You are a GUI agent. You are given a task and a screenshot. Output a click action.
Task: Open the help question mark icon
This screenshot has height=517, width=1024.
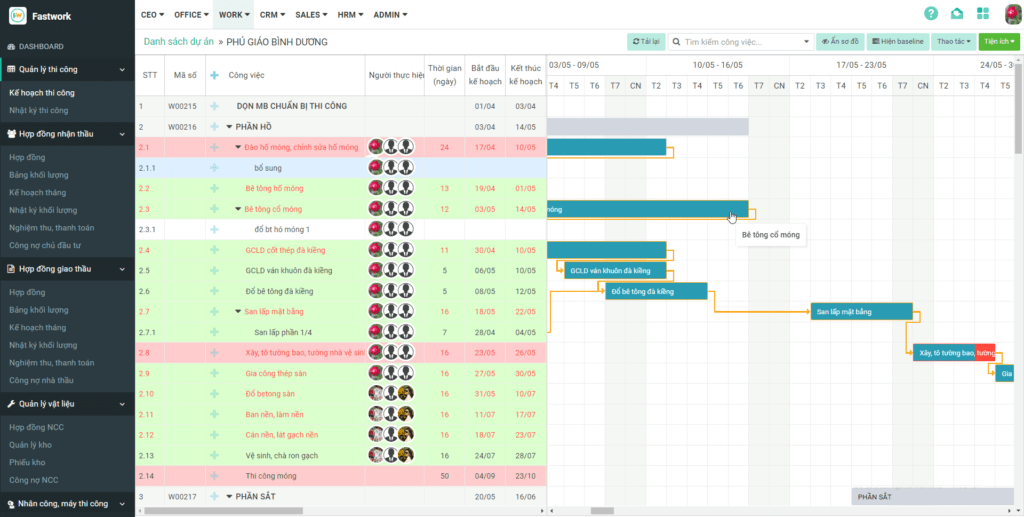(x=931, y=14)
